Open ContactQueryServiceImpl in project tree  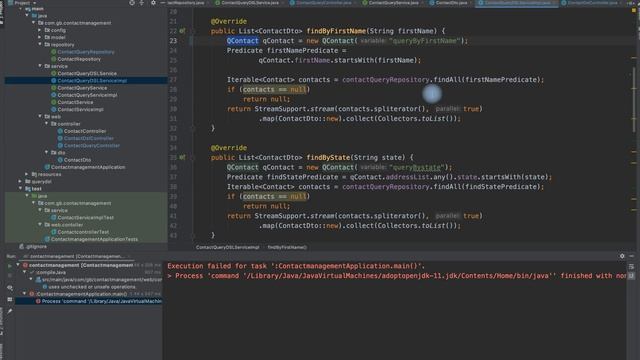[x=87, y=95]
